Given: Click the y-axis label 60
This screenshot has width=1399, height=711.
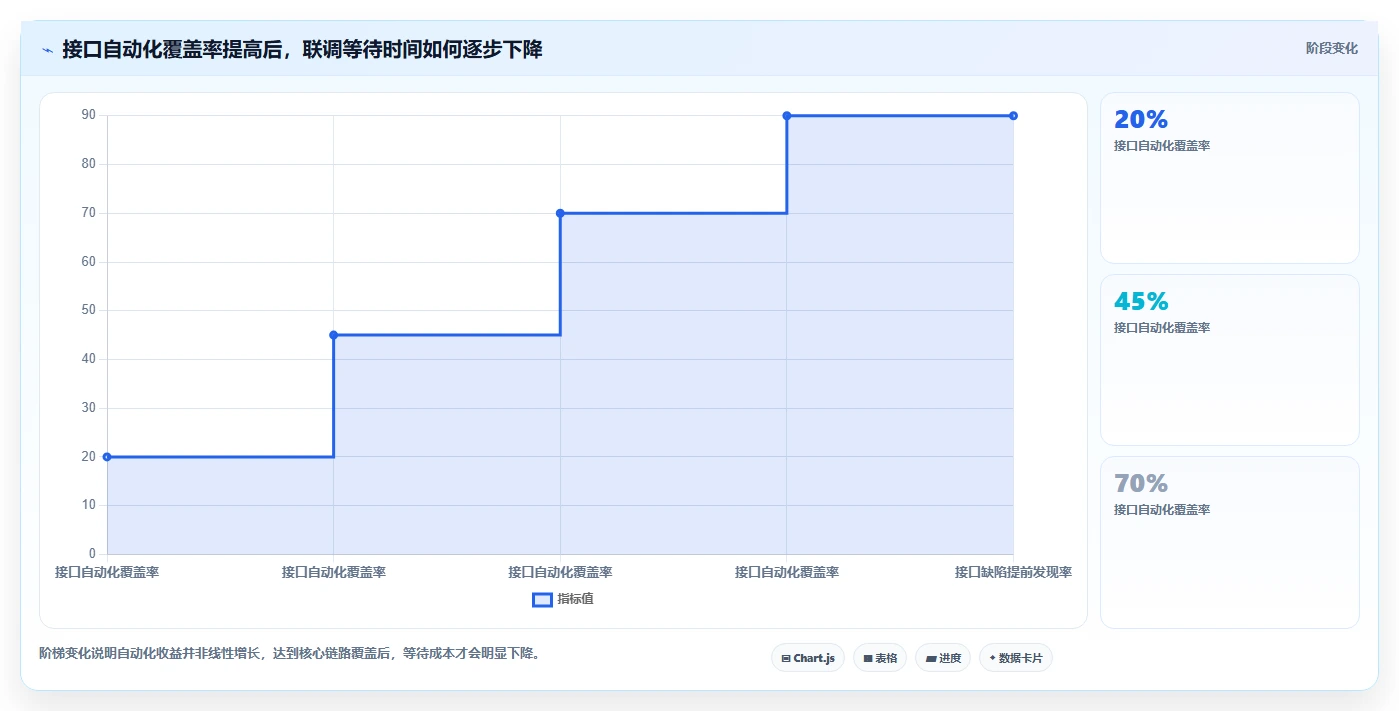Looking at the screenshot, I should coord(89,262).
